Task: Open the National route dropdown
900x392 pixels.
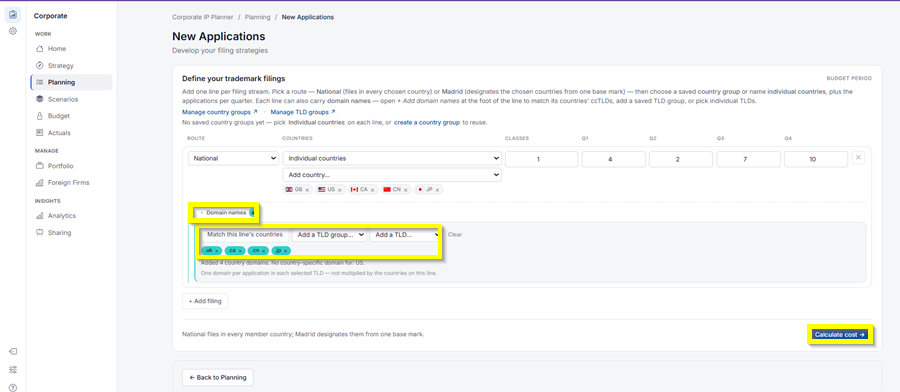Action: [234, 158]
